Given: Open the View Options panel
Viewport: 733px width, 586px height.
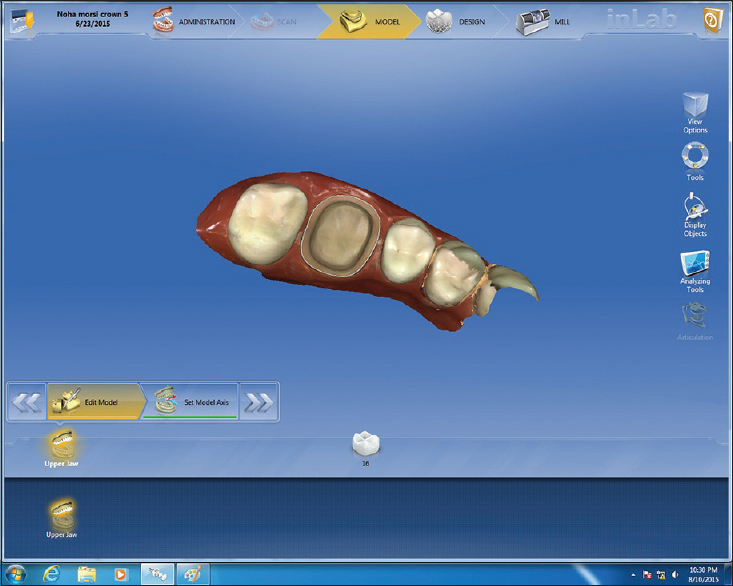Looking at the screenshot, I should coord(695,108).
